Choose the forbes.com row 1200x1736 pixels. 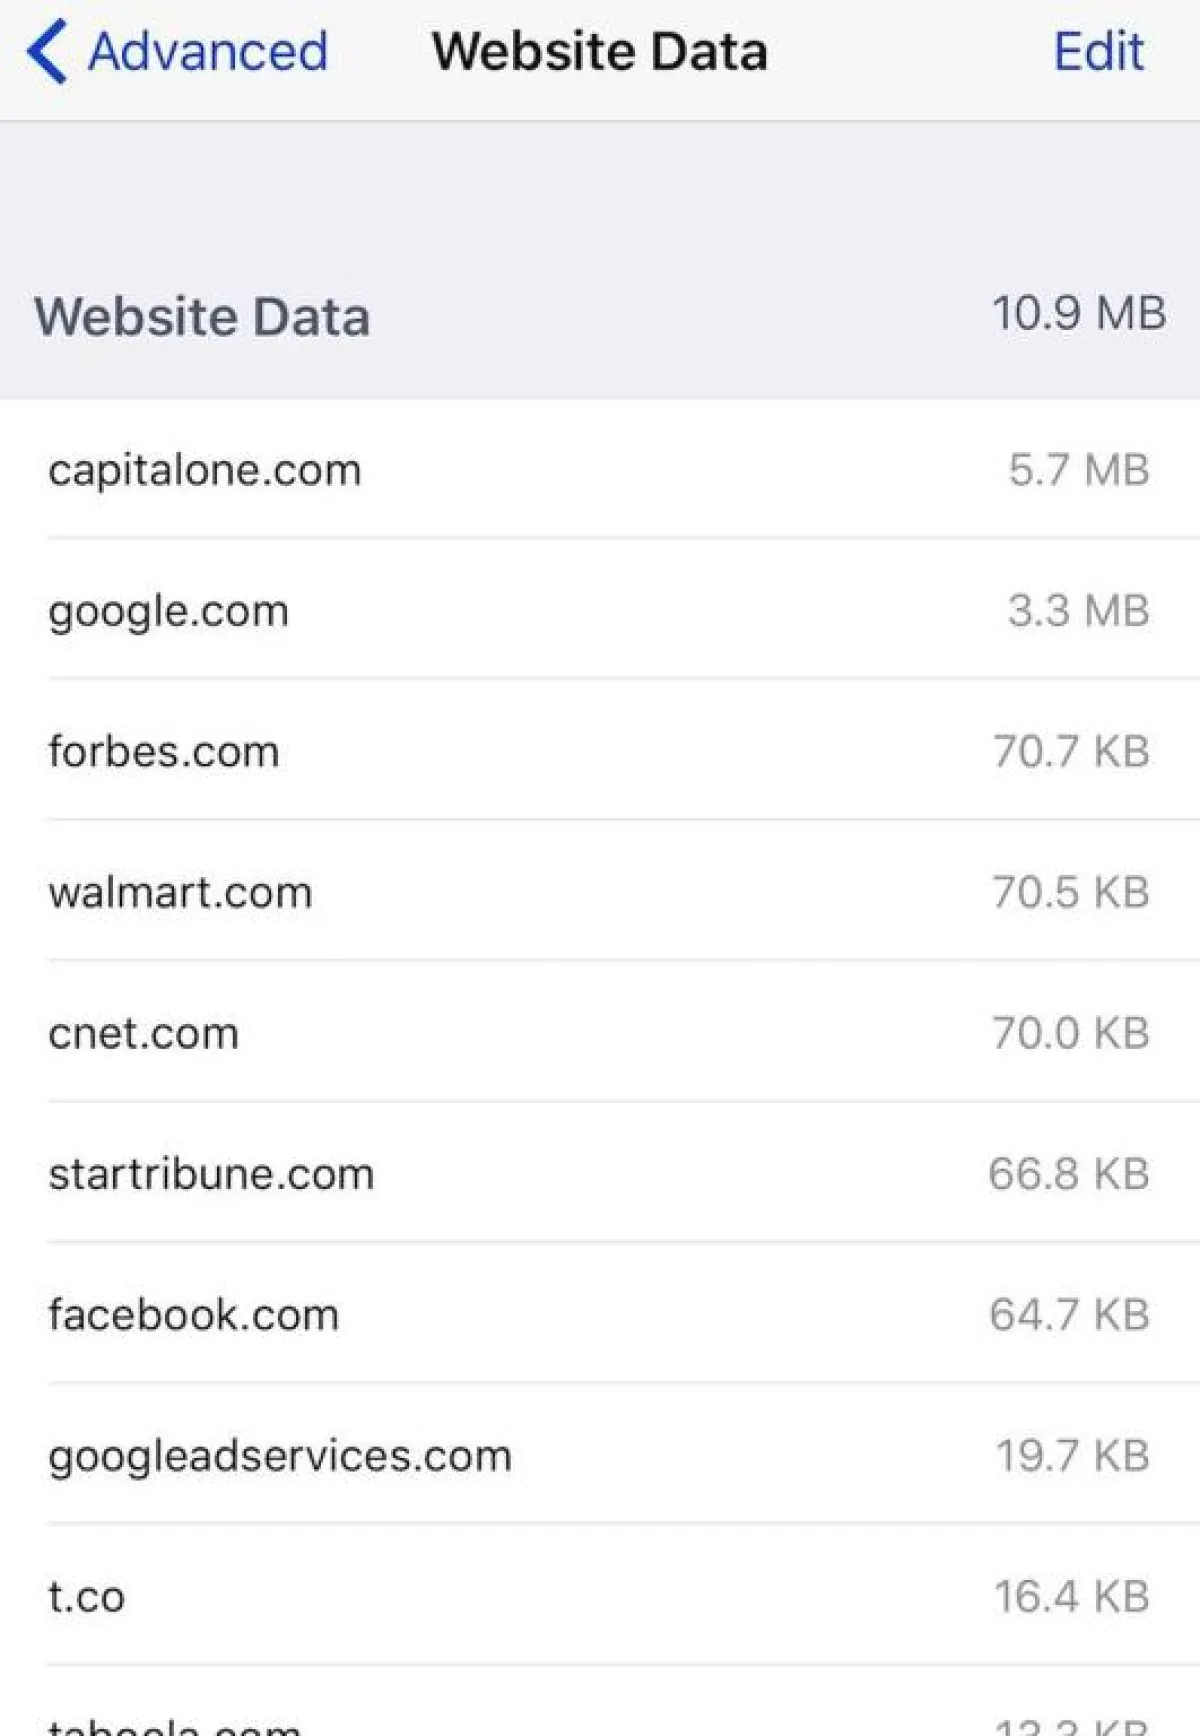164,752
